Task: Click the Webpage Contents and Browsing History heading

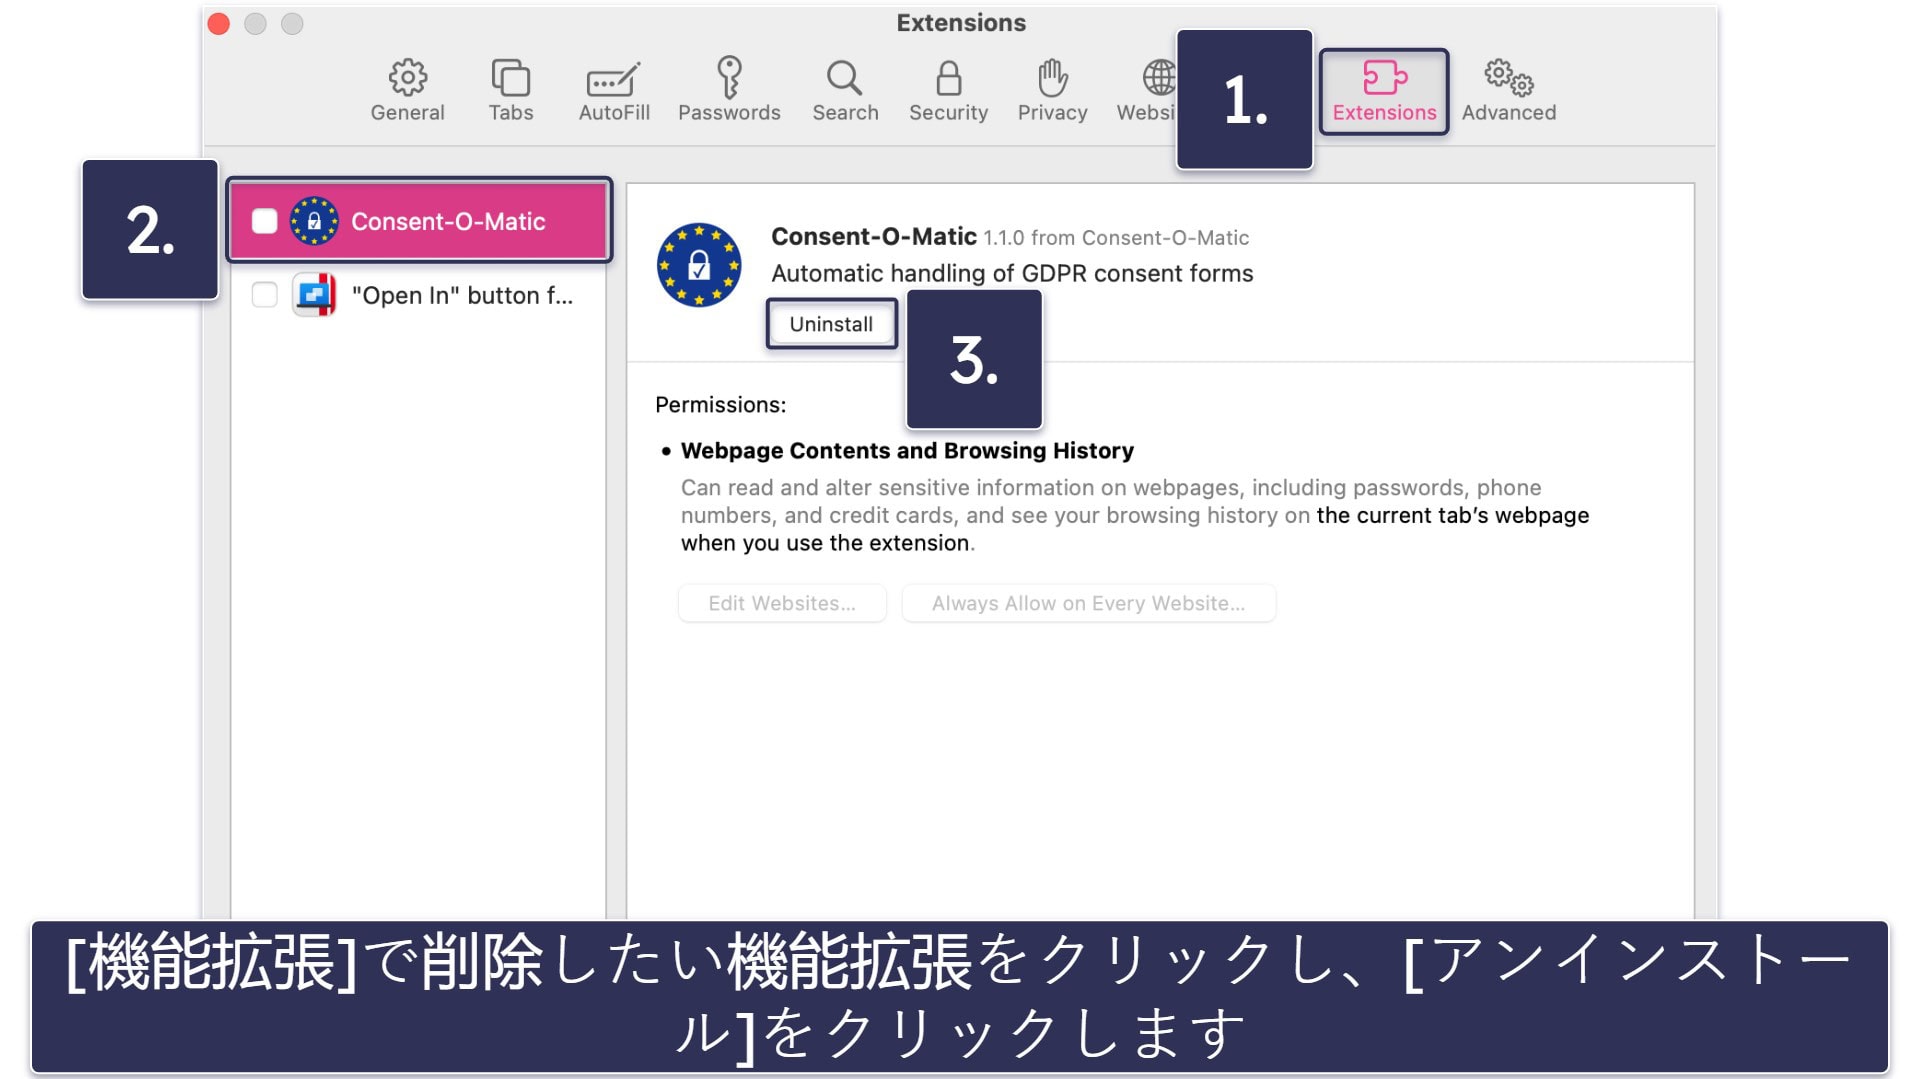Action: click(907, 451)
